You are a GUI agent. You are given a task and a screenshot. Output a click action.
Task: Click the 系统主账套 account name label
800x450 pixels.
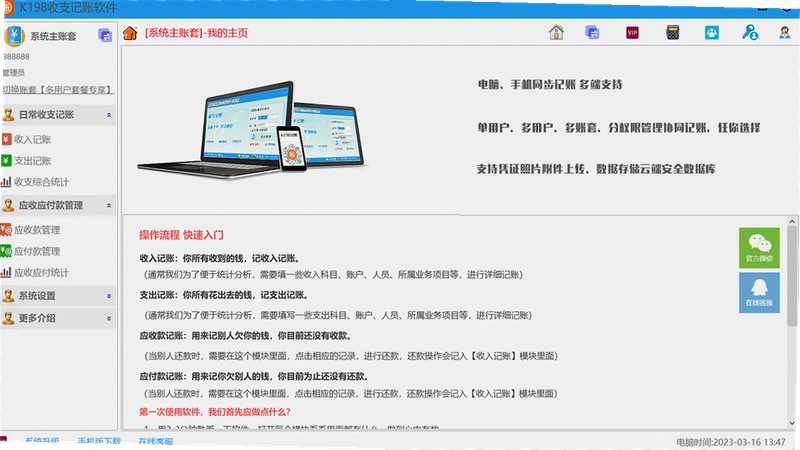tap(53, 36)
